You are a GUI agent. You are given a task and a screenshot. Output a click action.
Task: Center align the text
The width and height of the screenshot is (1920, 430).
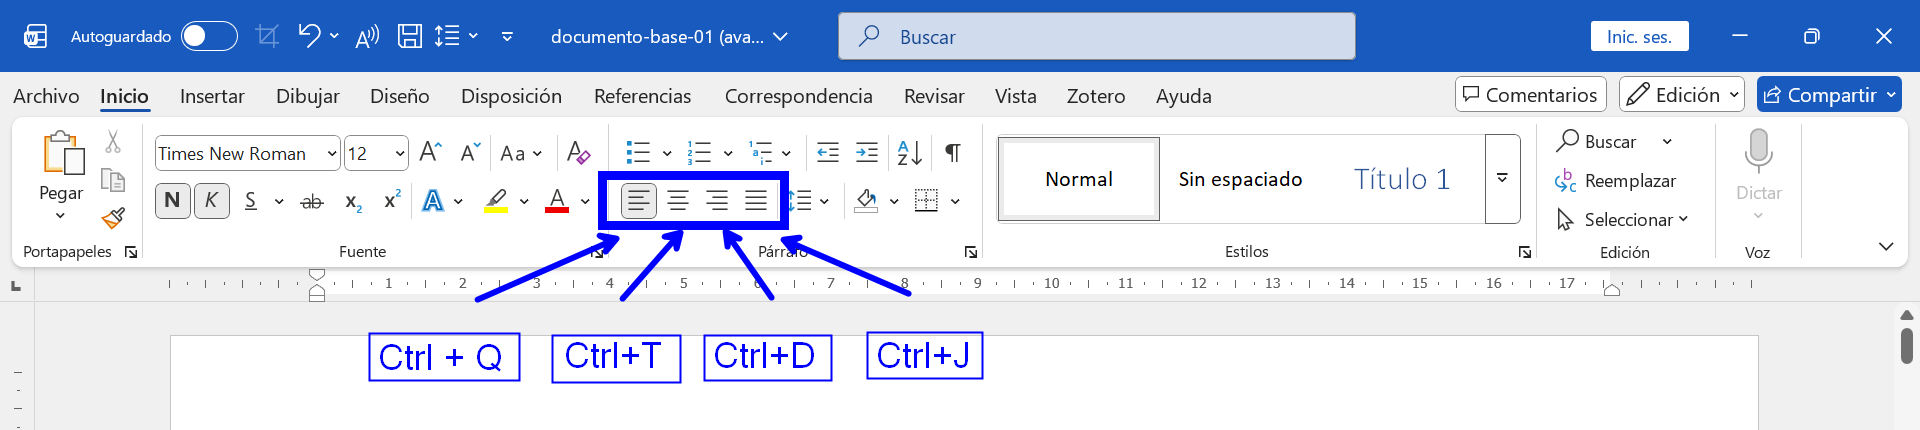[678, 201]
